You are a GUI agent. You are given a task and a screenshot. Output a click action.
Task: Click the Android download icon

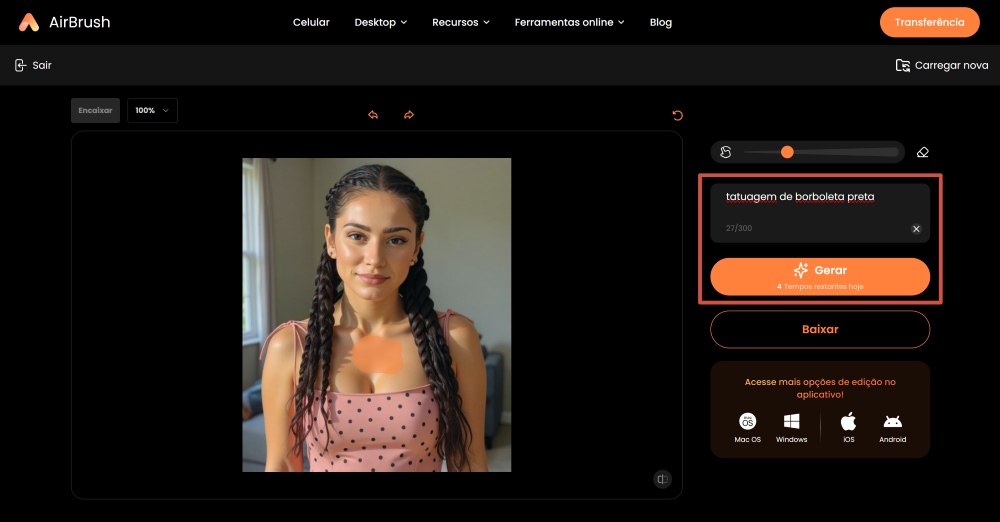point(892,422)
